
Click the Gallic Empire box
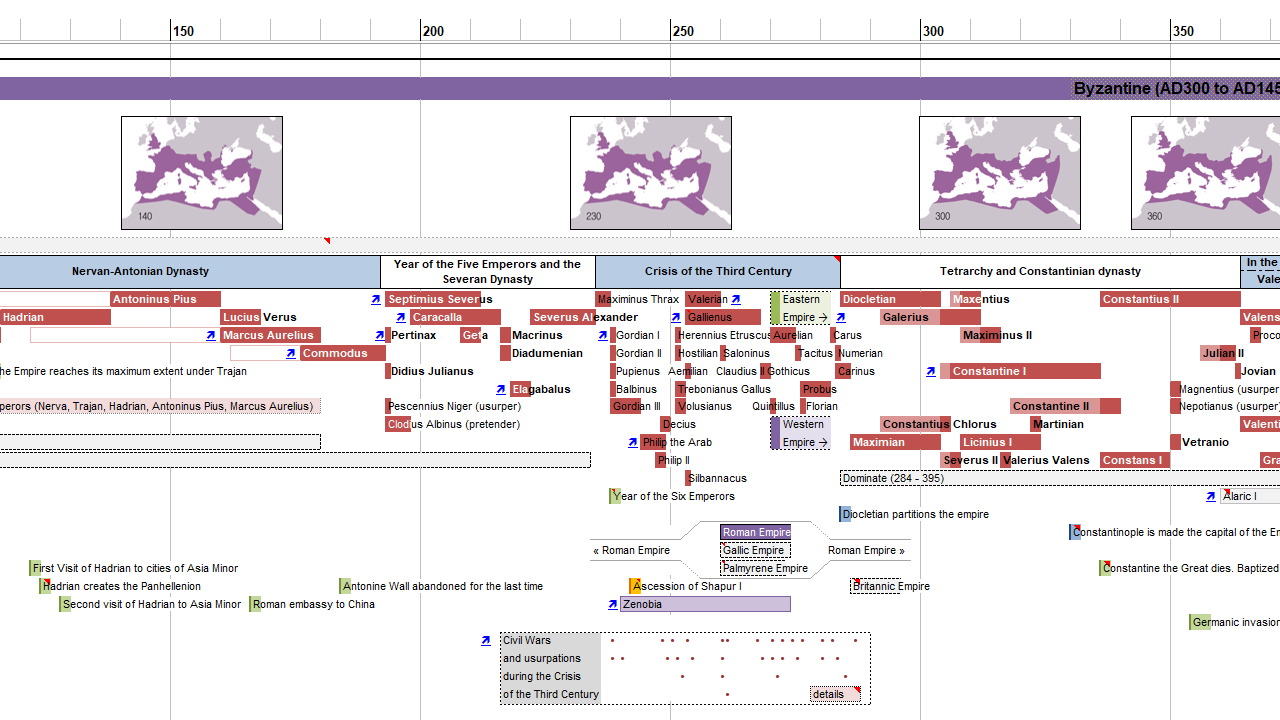coord(755,551)
